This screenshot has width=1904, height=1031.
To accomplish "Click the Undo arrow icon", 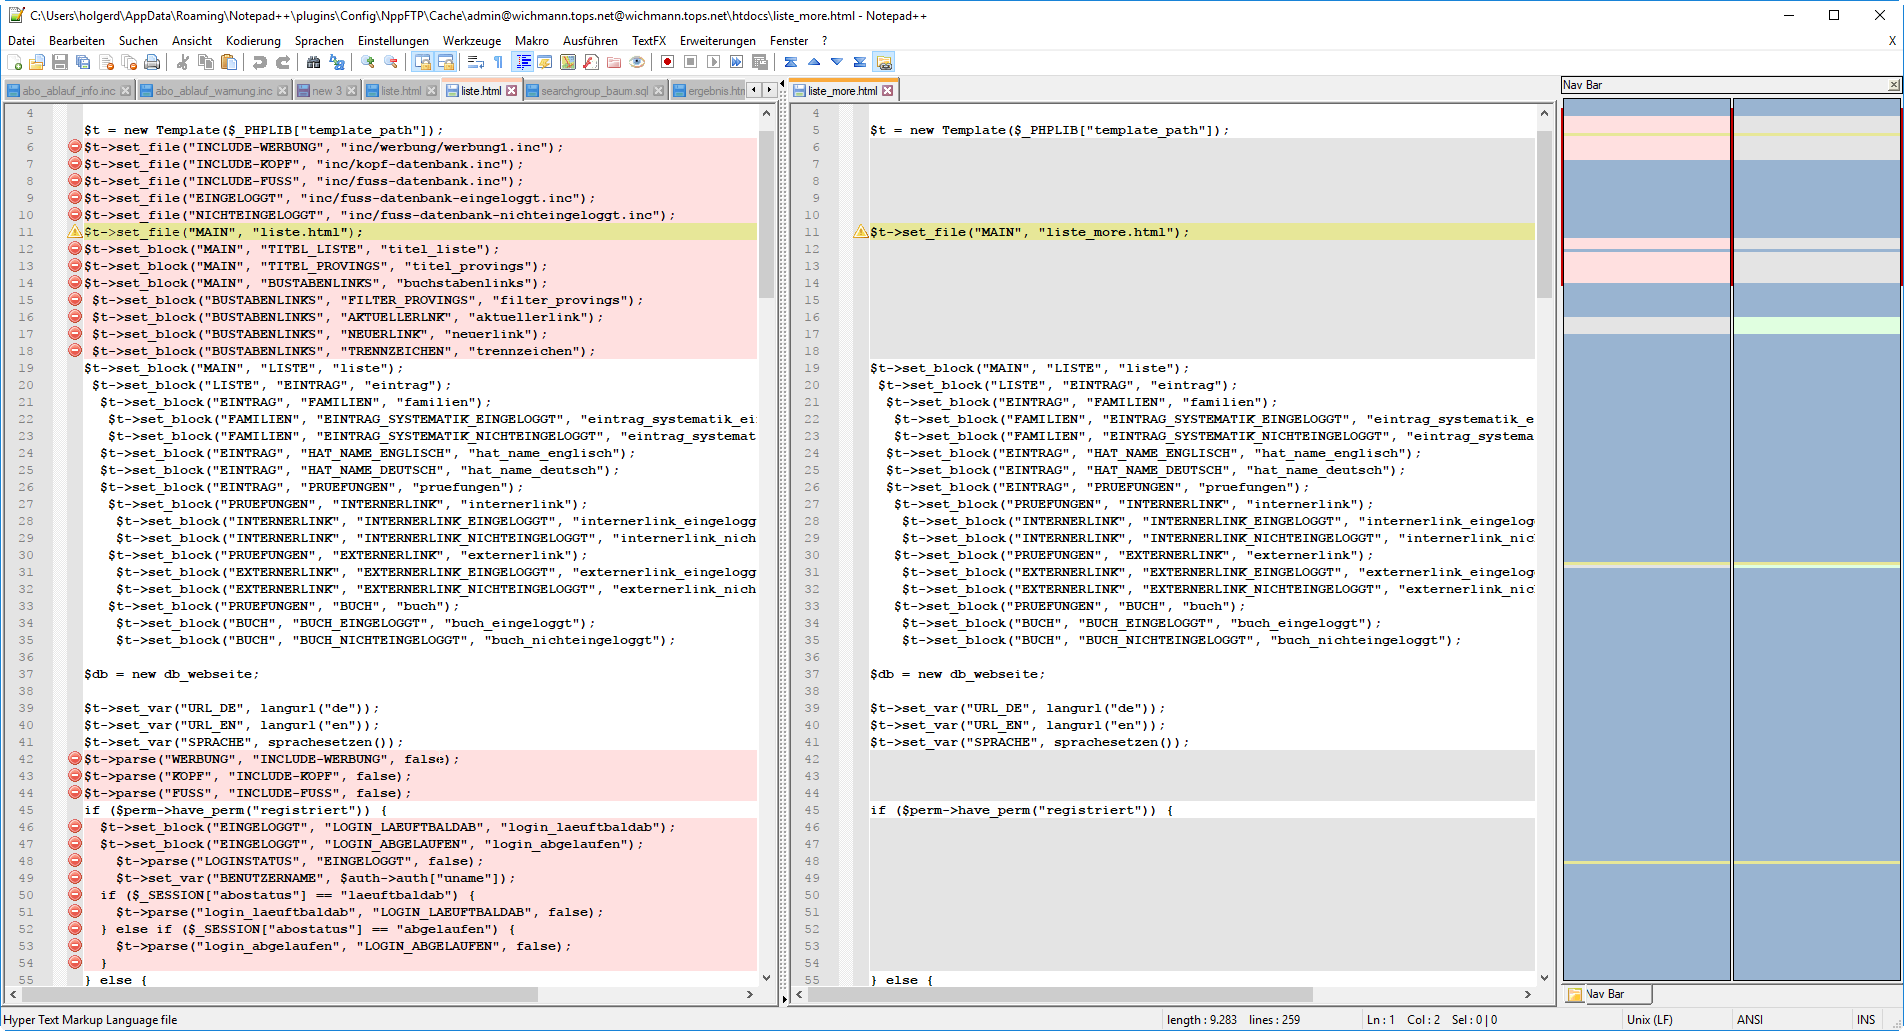I will coord(260,62).
